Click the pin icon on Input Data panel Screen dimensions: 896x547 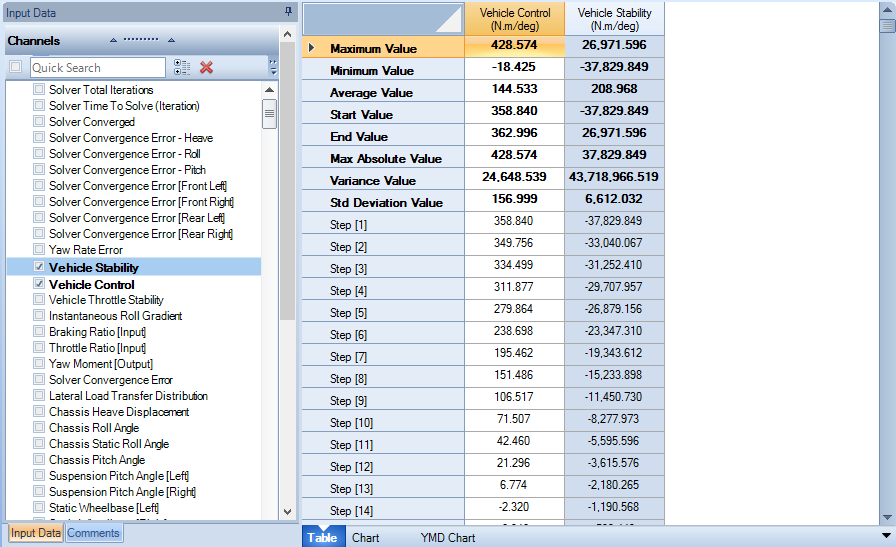pyautogui.click(x=288, y=11)
